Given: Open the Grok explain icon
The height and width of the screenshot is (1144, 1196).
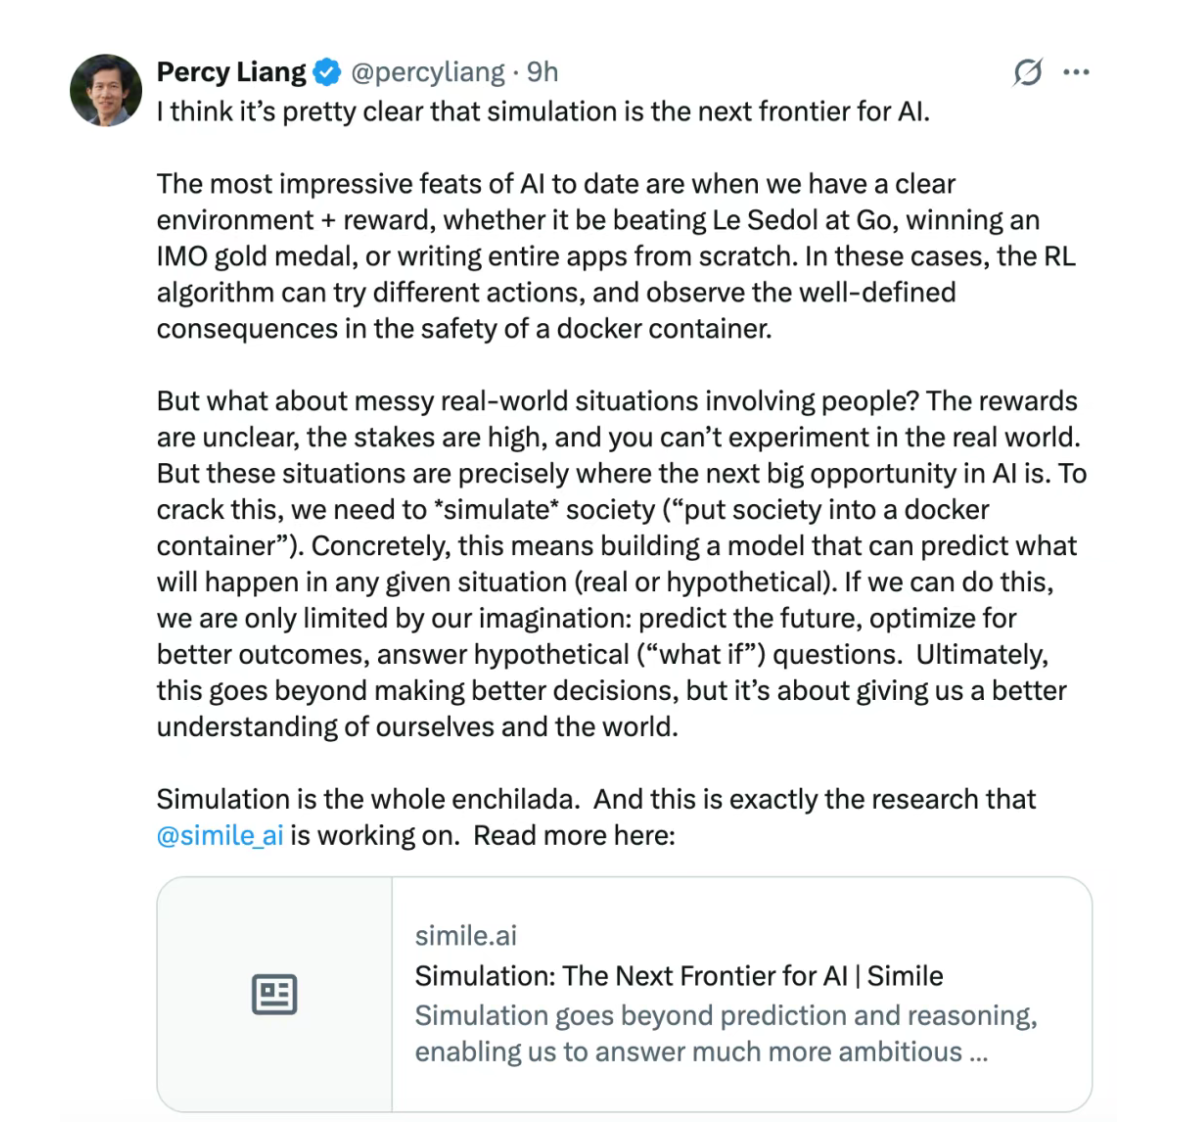Looking at the screenshot, I should 1027,73.
